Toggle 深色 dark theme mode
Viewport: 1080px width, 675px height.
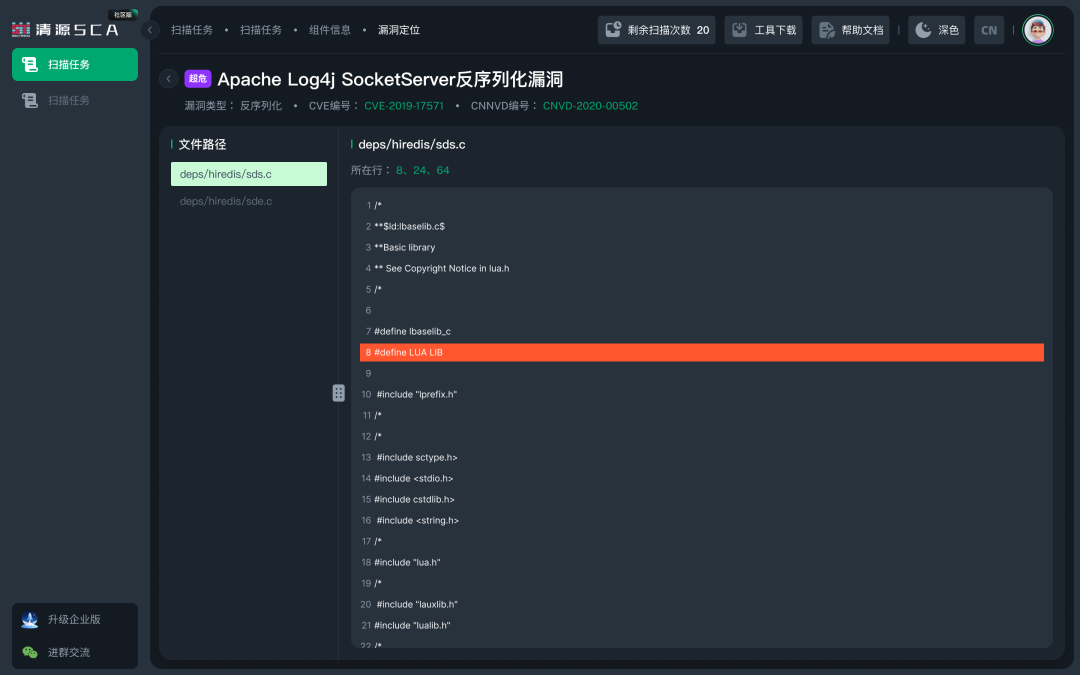(937, 30)
